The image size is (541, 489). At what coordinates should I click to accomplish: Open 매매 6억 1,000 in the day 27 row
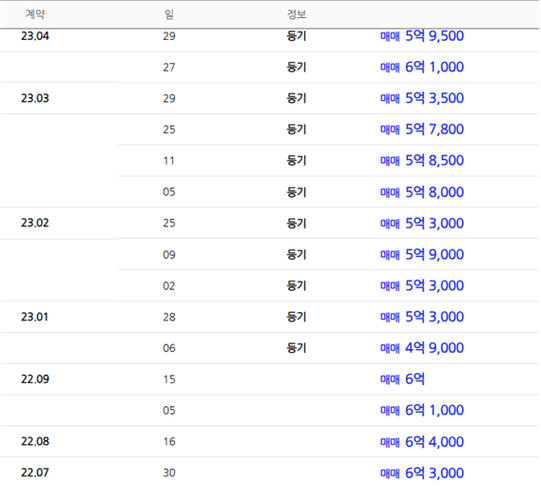pyautogui.click(x=422, y=67)
